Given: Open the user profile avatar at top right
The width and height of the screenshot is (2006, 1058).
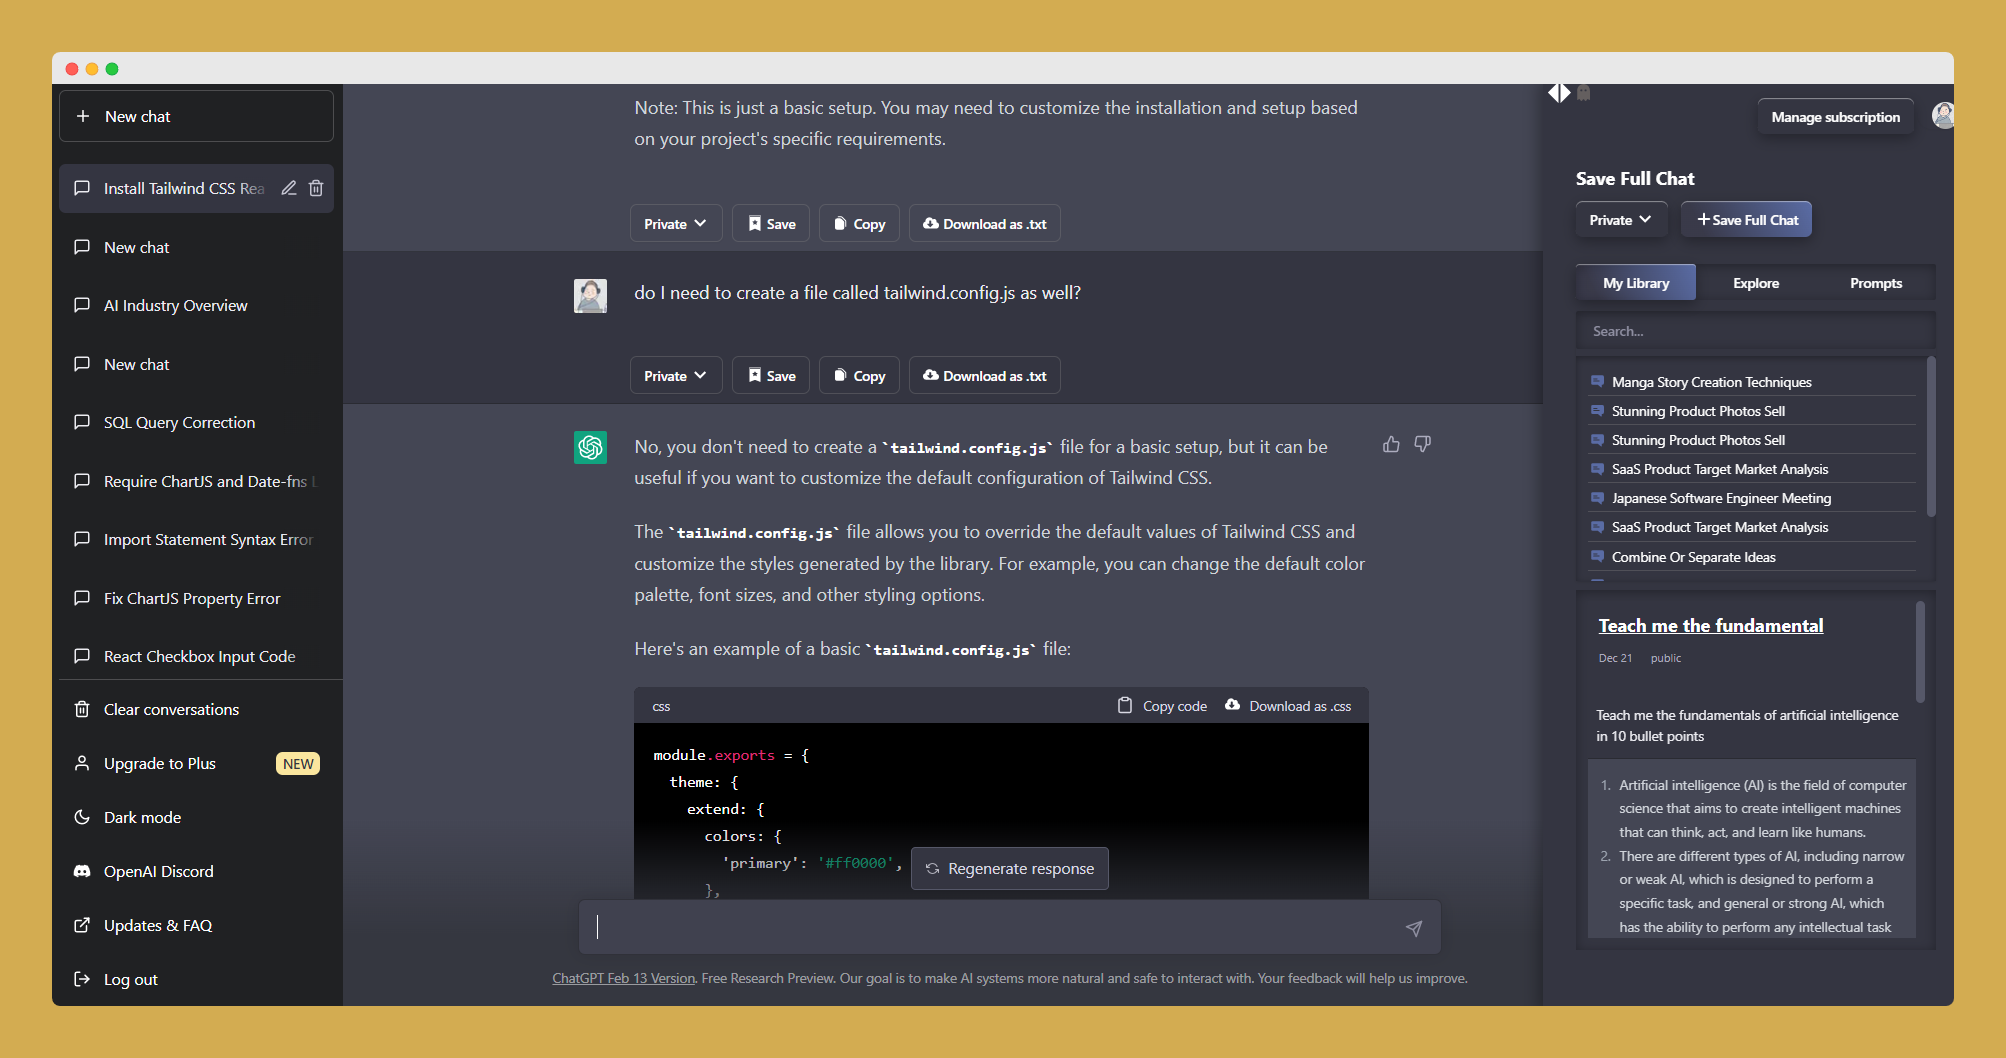Looking at the screenshot, I should [x=1943, y=116].
